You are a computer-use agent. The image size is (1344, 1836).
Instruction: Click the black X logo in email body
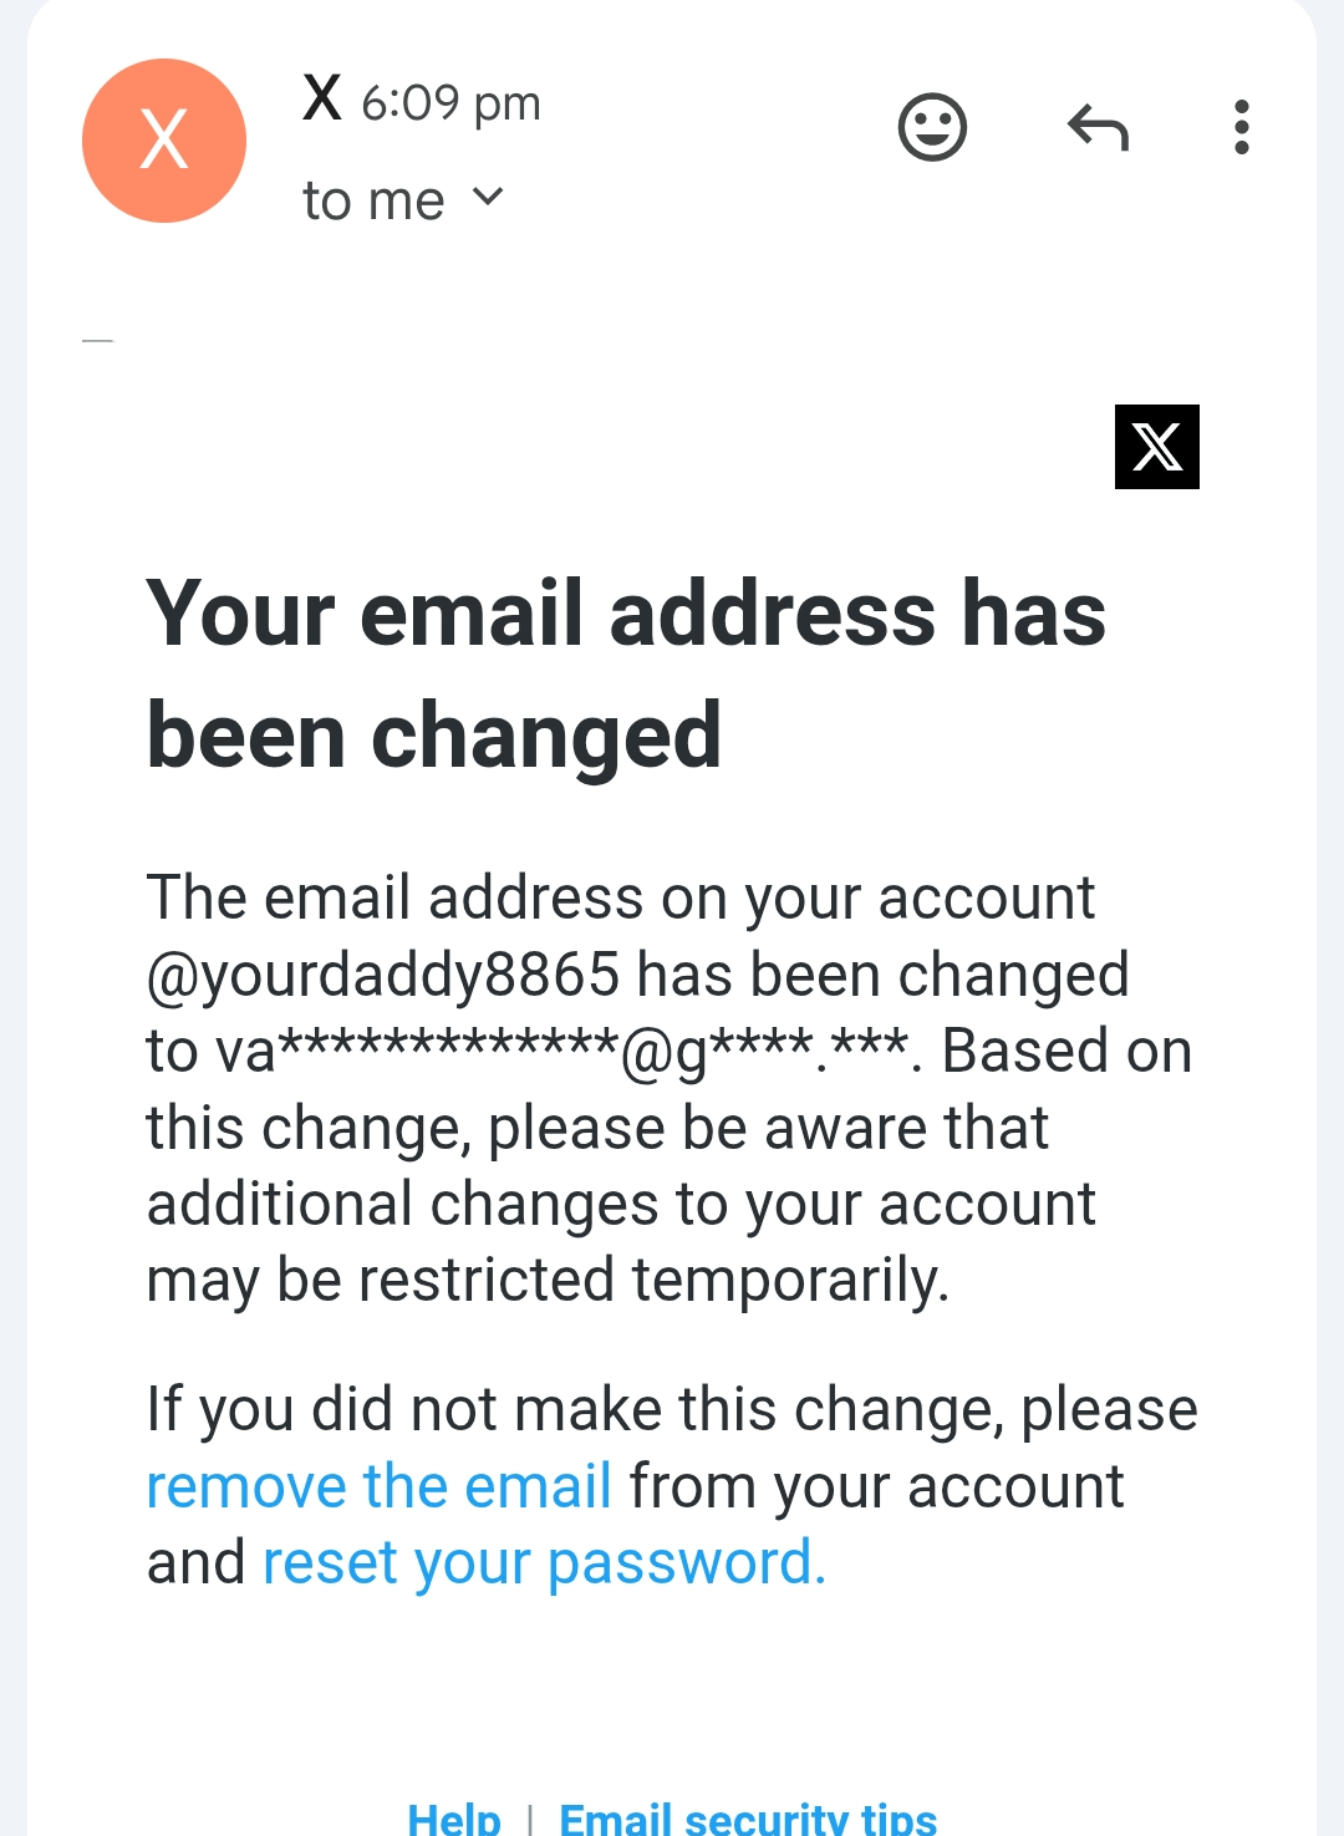[1157, 447]
